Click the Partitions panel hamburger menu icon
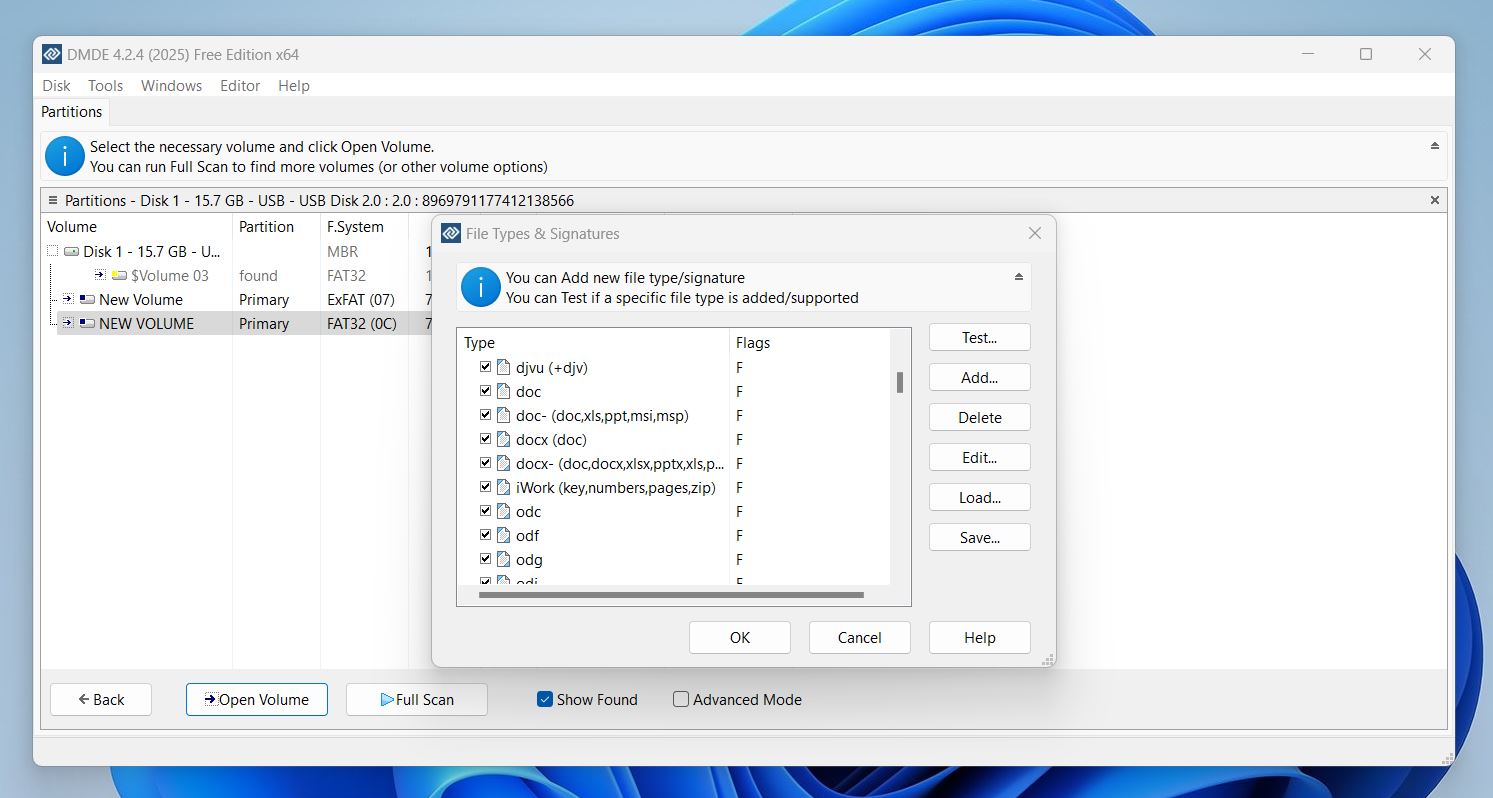 [53, 200]
